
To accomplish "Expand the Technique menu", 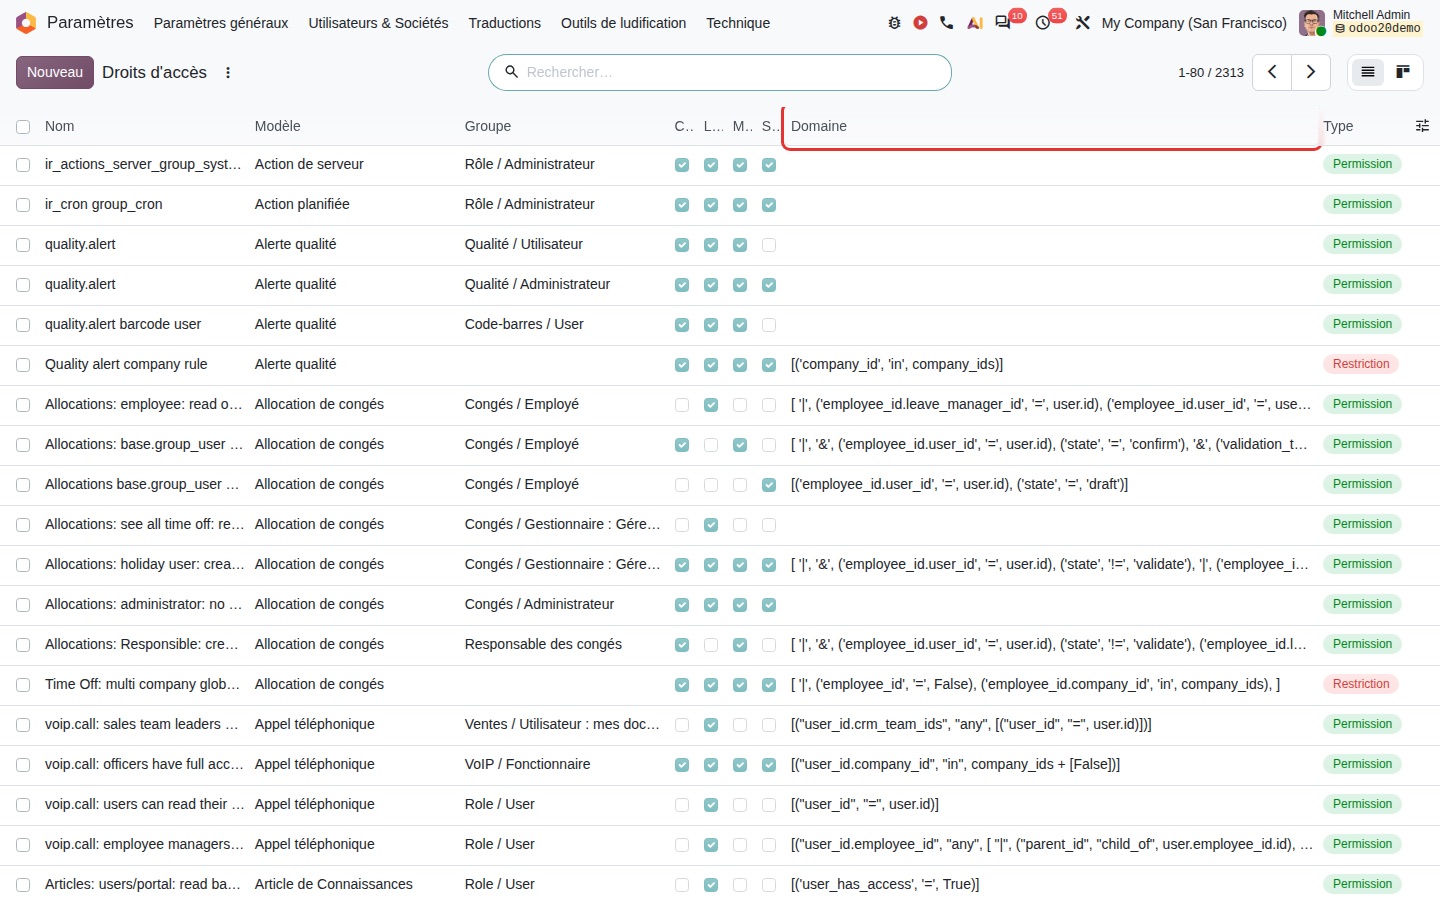I will point(738,23).
